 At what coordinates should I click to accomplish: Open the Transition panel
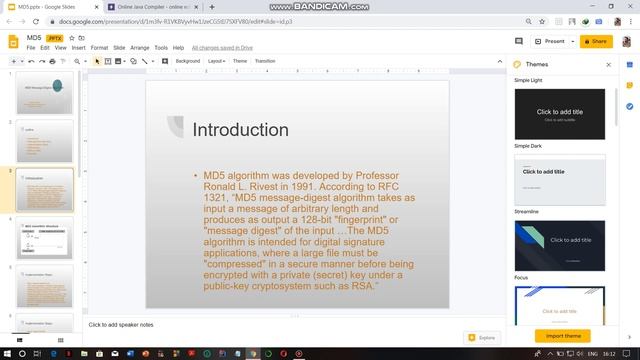[x=265, y=61]
